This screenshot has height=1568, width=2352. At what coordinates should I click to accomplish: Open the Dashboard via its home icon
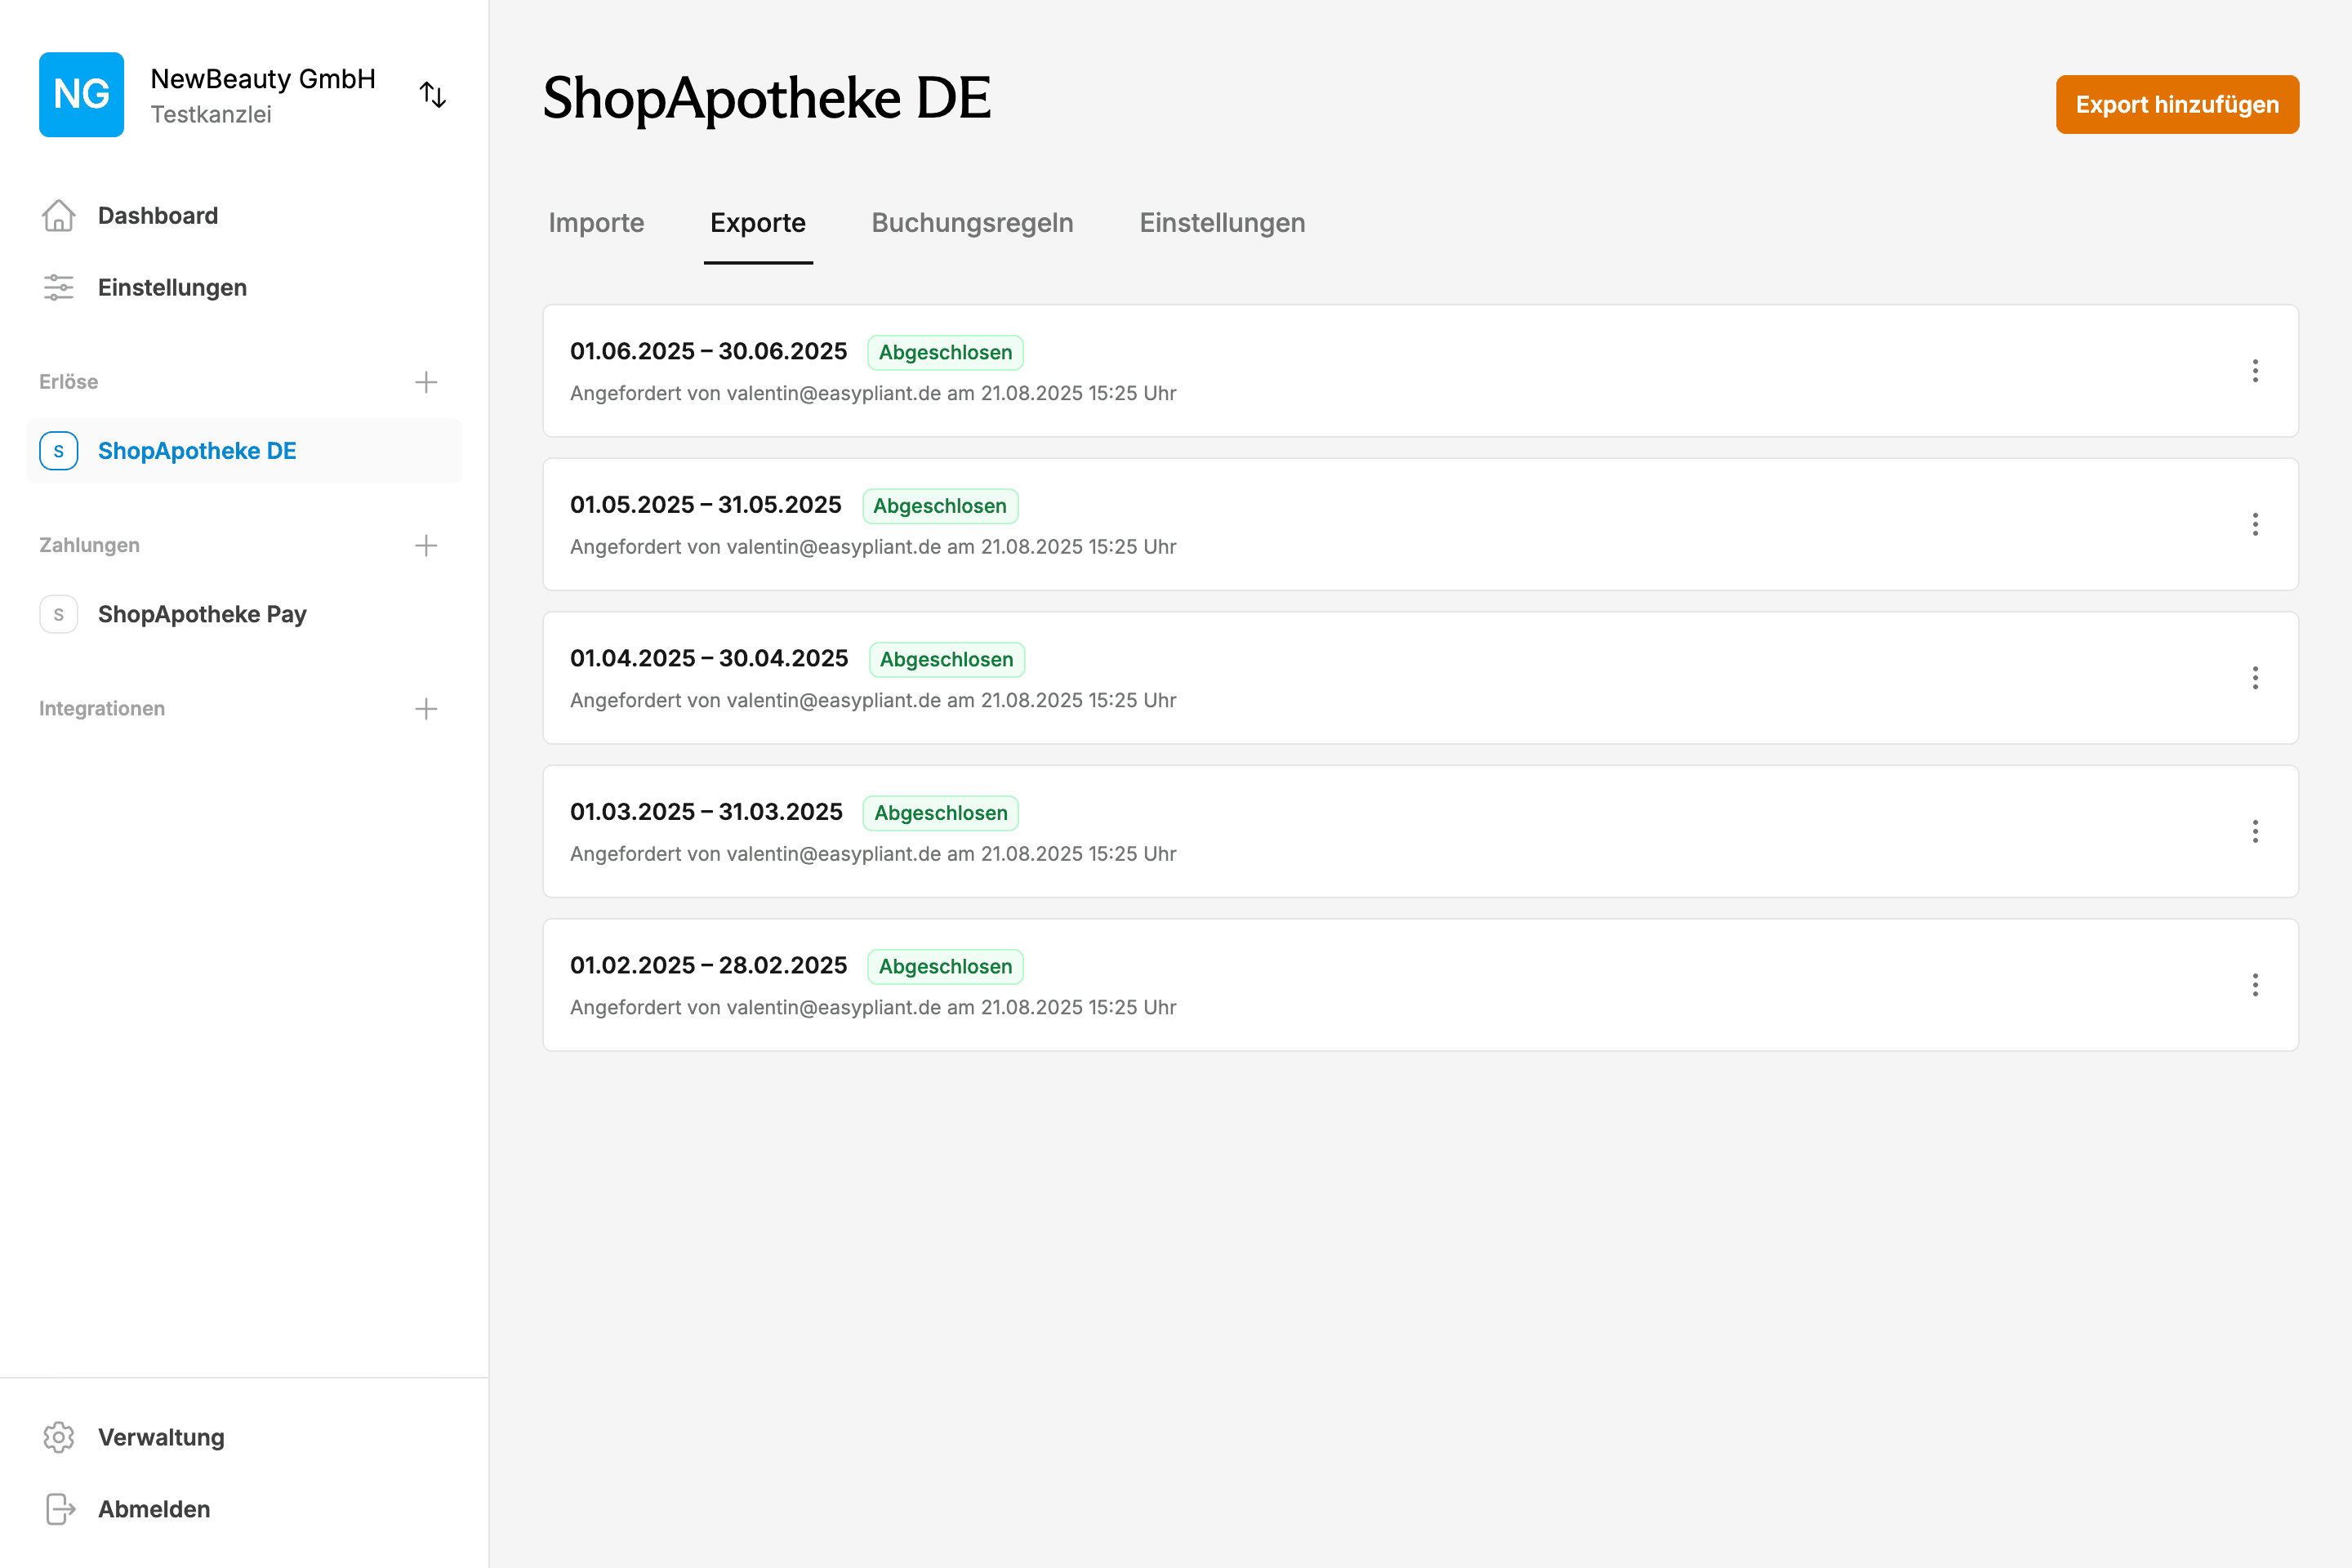click(59, 215)
